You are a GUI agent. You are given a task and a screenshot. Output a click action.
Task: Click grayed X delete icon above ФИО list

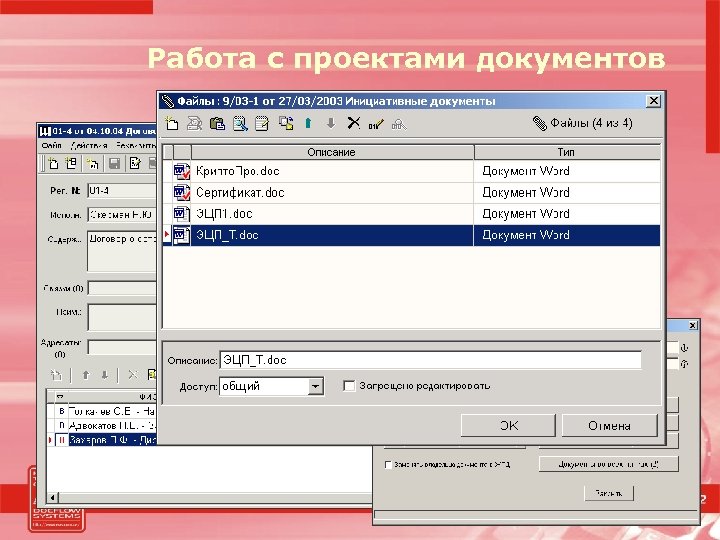[133, 375]
